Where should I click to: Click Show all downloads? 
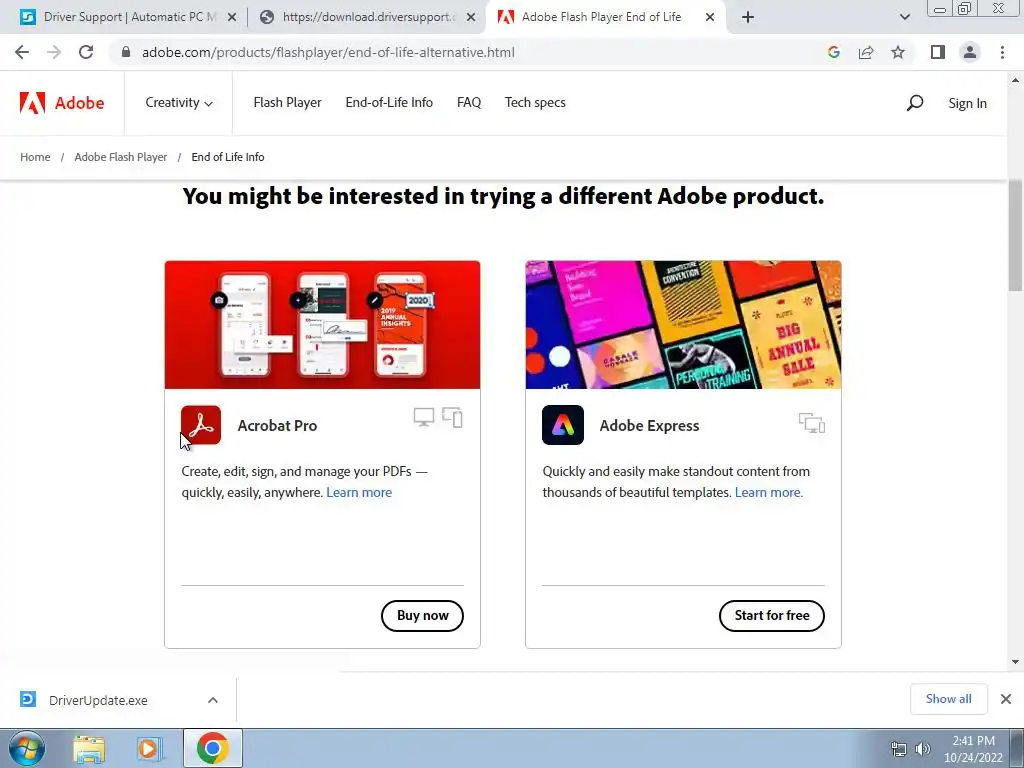click(948, 699)
